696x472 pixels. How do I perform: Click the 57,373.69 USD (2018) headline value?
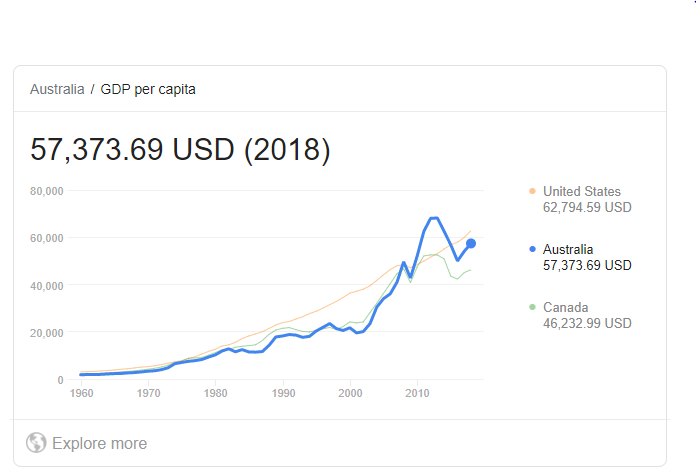click(180, 150)
